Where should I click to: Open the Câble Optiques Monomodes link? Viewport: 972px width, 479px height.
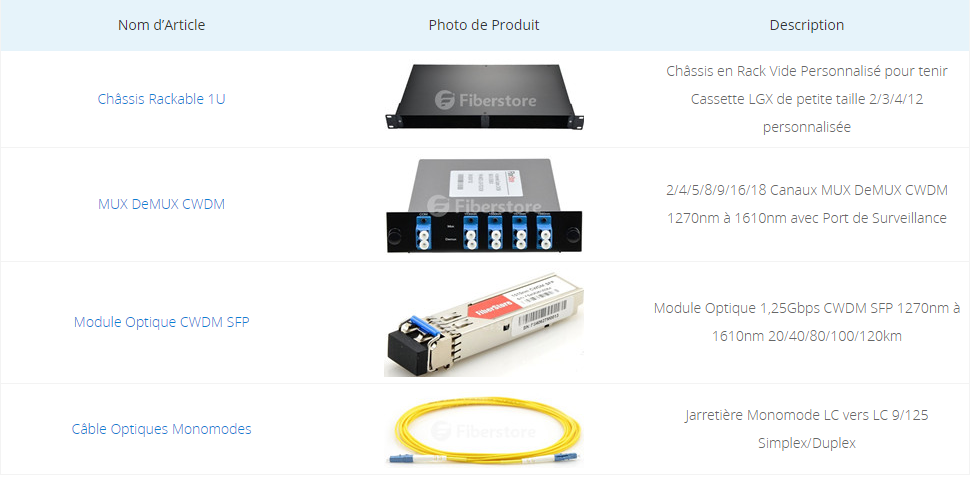pyautogui.click(x=161, y=429)
